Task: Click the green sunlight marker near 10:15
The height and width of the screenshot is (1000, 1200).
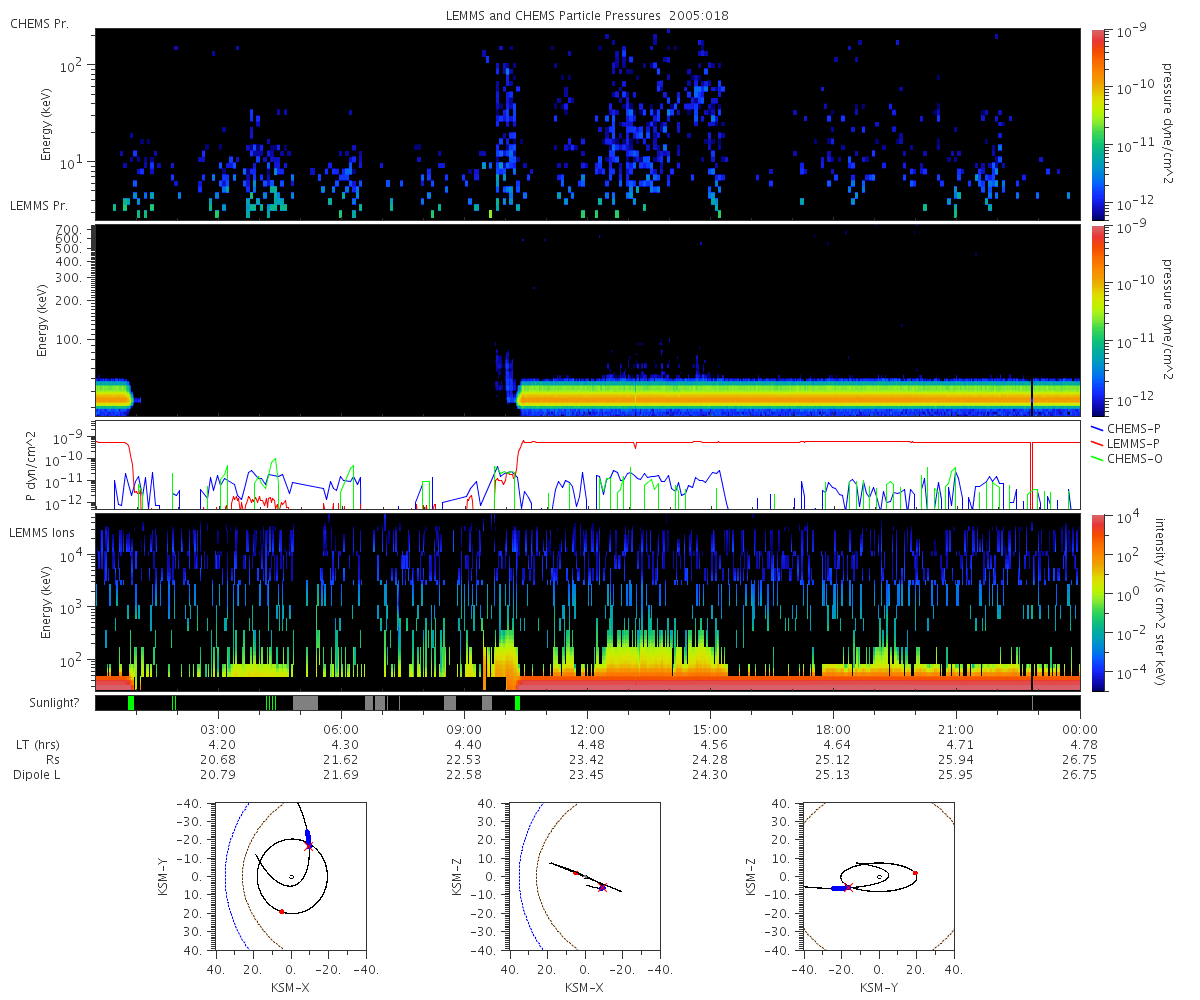Action: click(x=518, y=703)
